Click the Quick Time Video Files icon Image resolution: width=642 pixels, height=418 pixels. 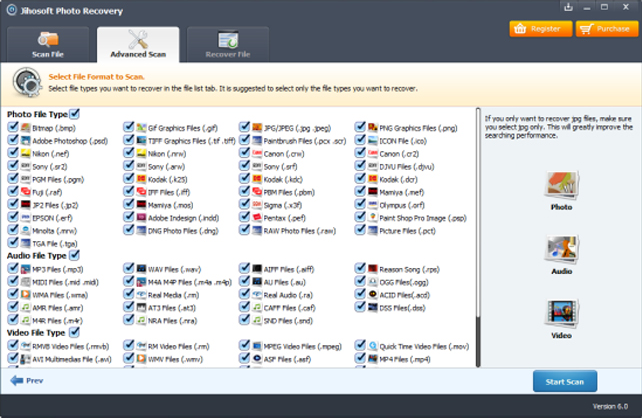coord(373,345)
